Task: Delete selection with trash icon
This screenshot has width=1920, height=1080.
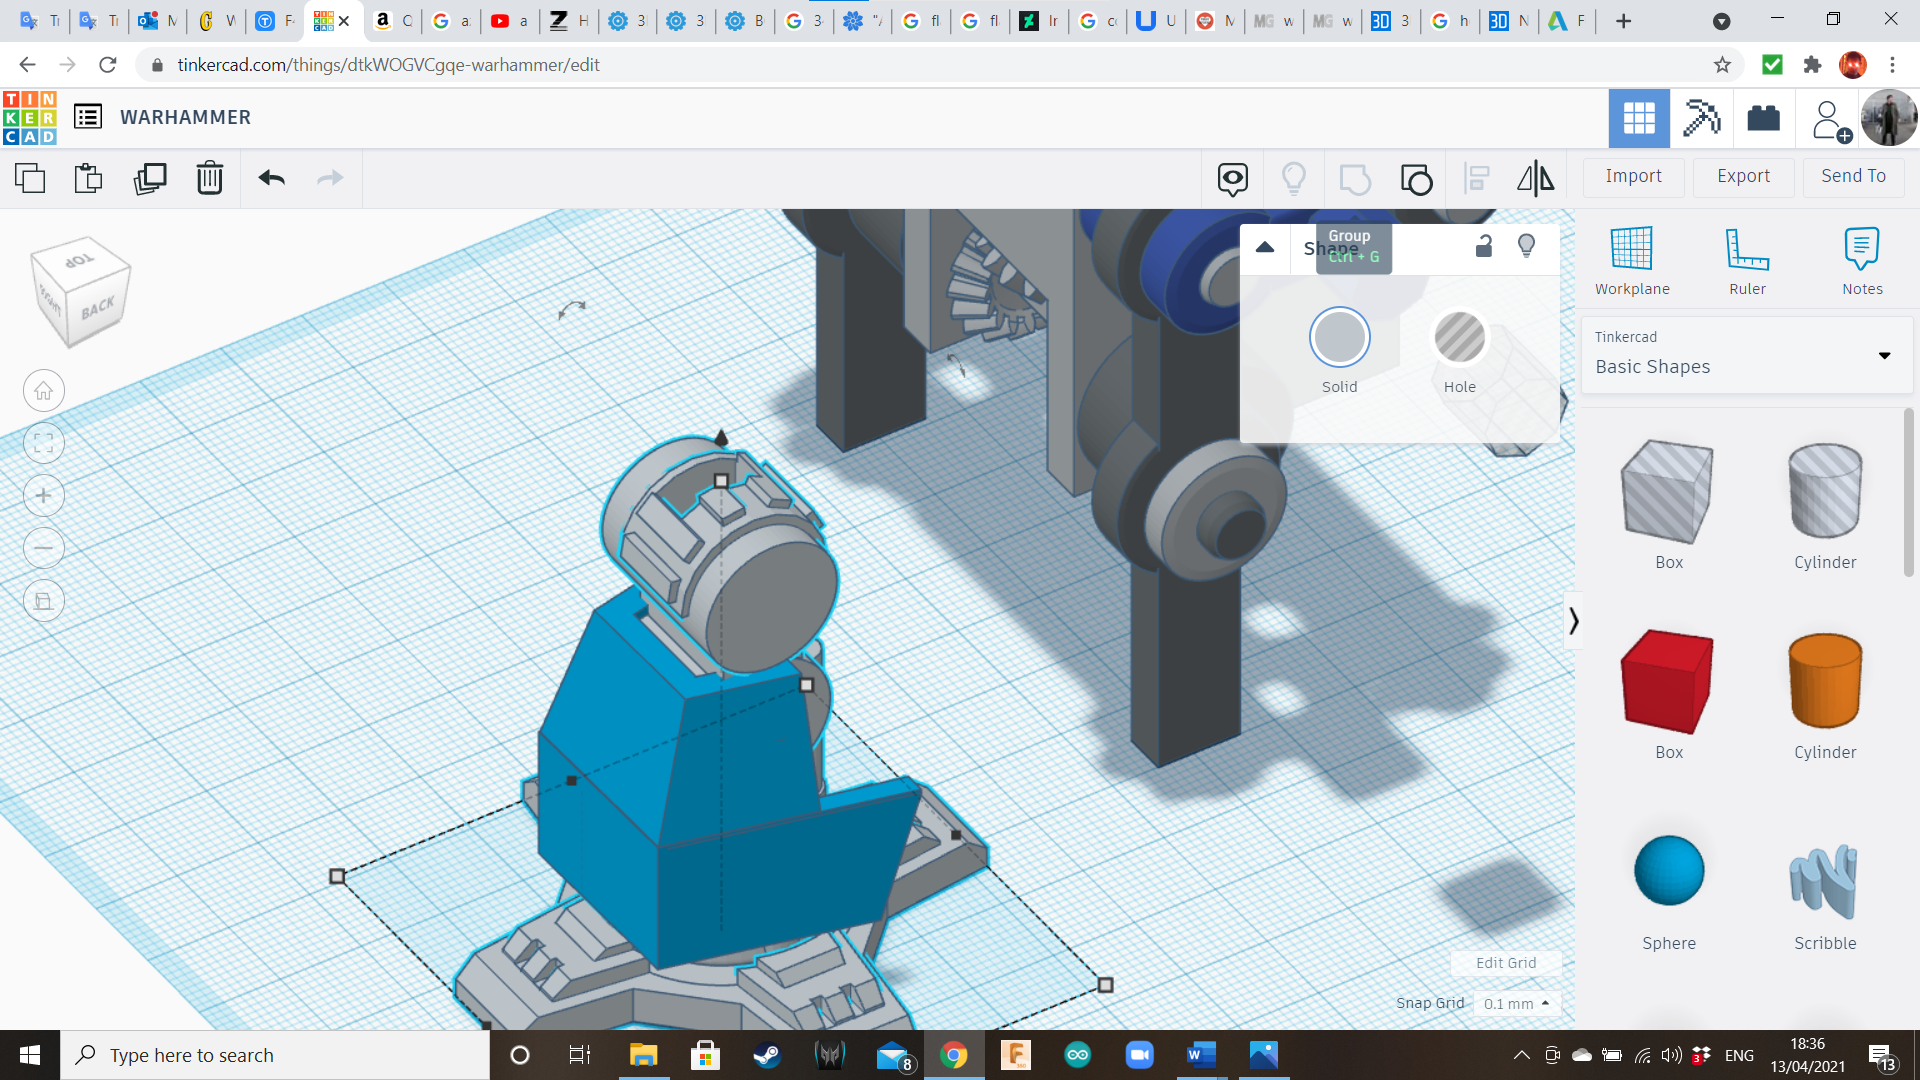Action: click(x=210, y=178)
